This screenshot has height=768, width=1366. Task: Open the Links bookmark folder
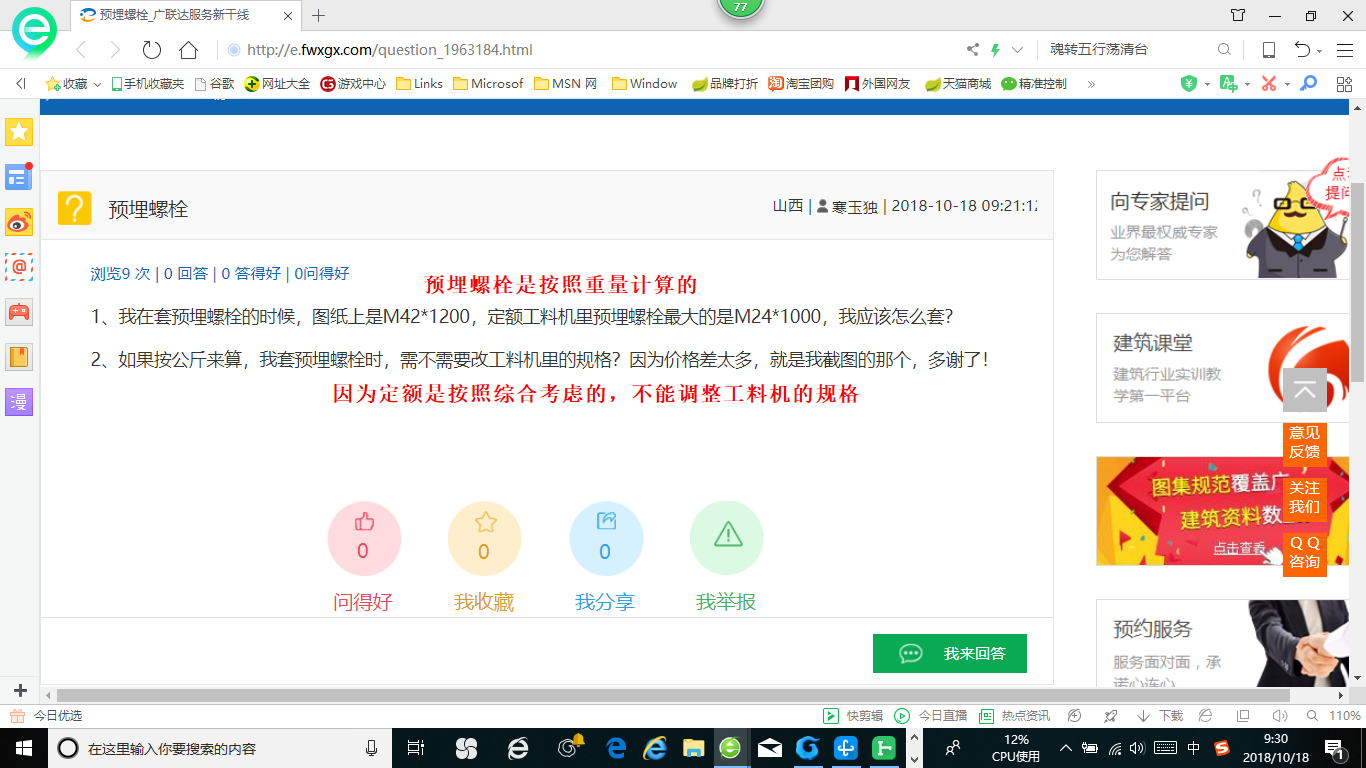tap(419, 84)
